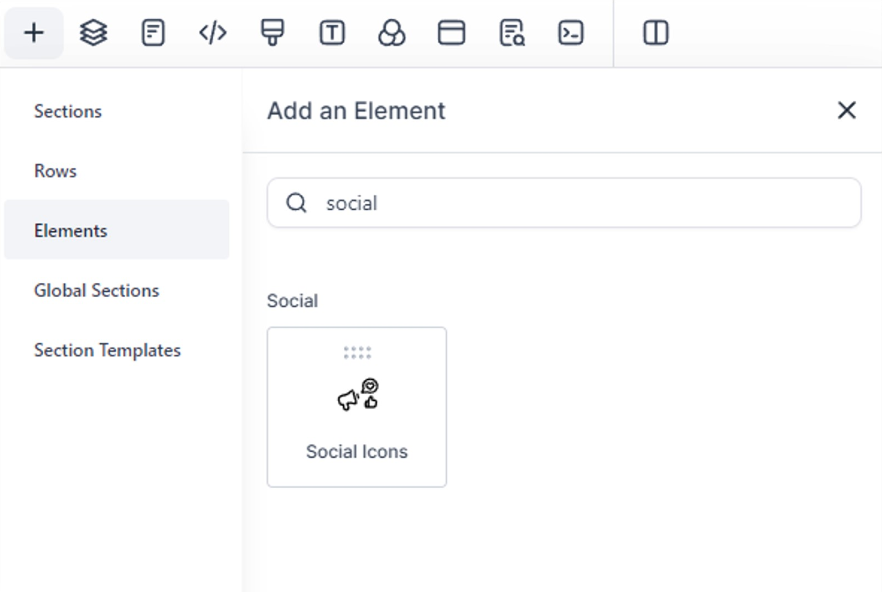882x592 pixels.
Task: Click the 'Social Icons' label text
Action: click(x=357, y=452)
